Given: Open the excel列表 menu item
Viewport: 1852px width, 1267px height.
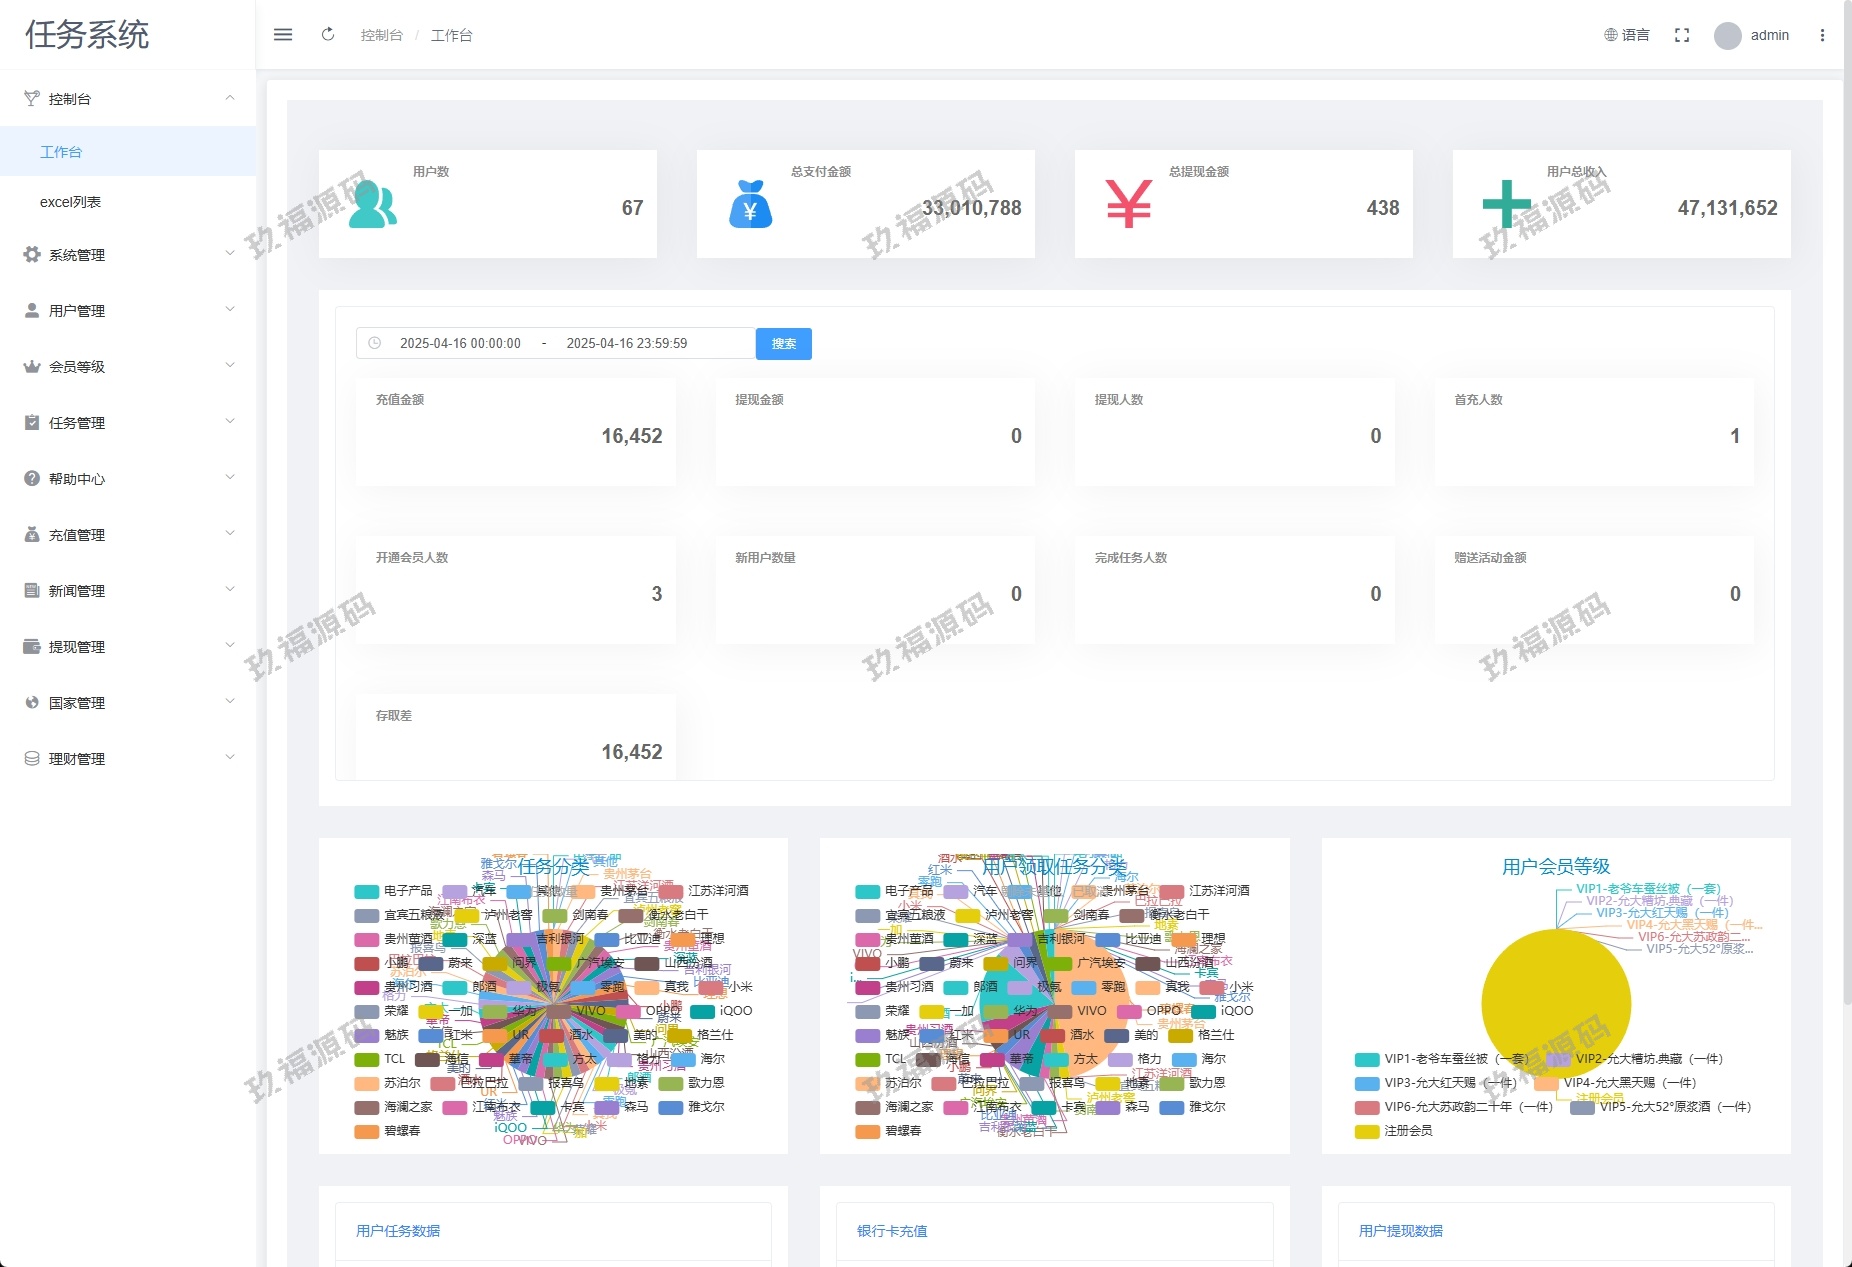Looking at the screenshot, I should pos(70,202).
